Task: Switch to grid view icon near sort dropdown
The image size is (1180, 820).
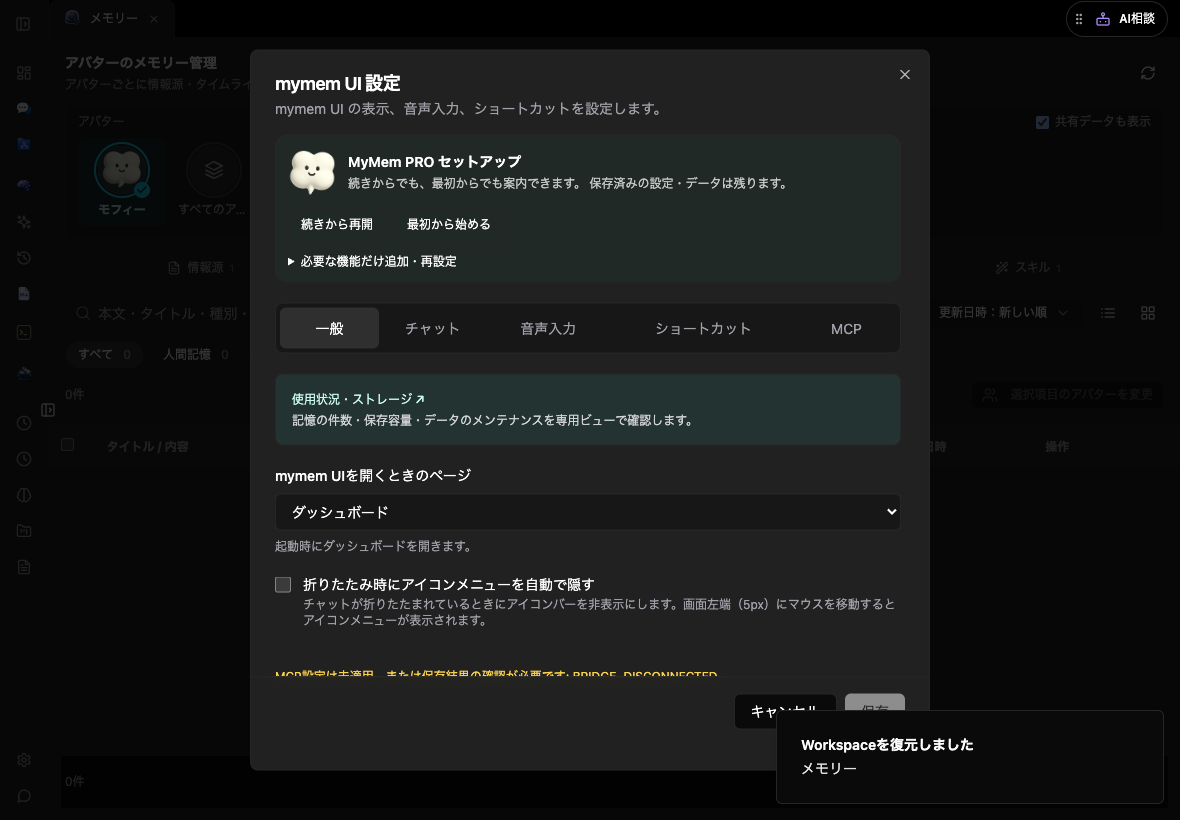Action: tap(1148, 313)
